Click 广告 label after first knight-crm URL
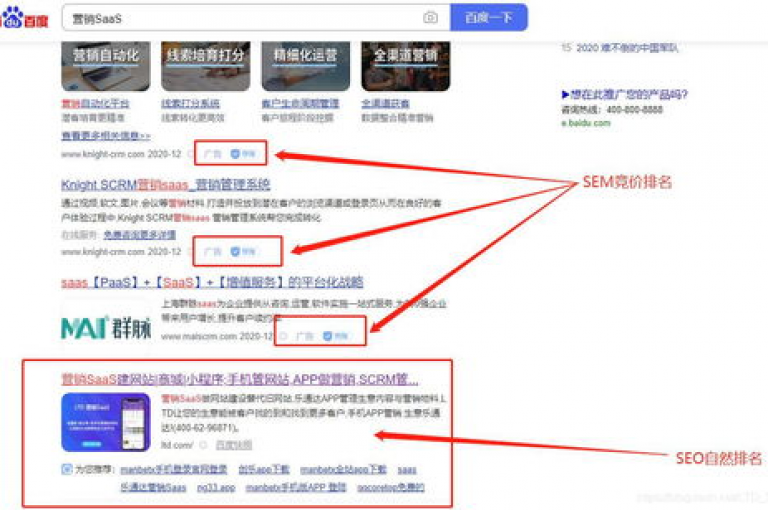This screenshot has height=510, width=768. [212, 154]
